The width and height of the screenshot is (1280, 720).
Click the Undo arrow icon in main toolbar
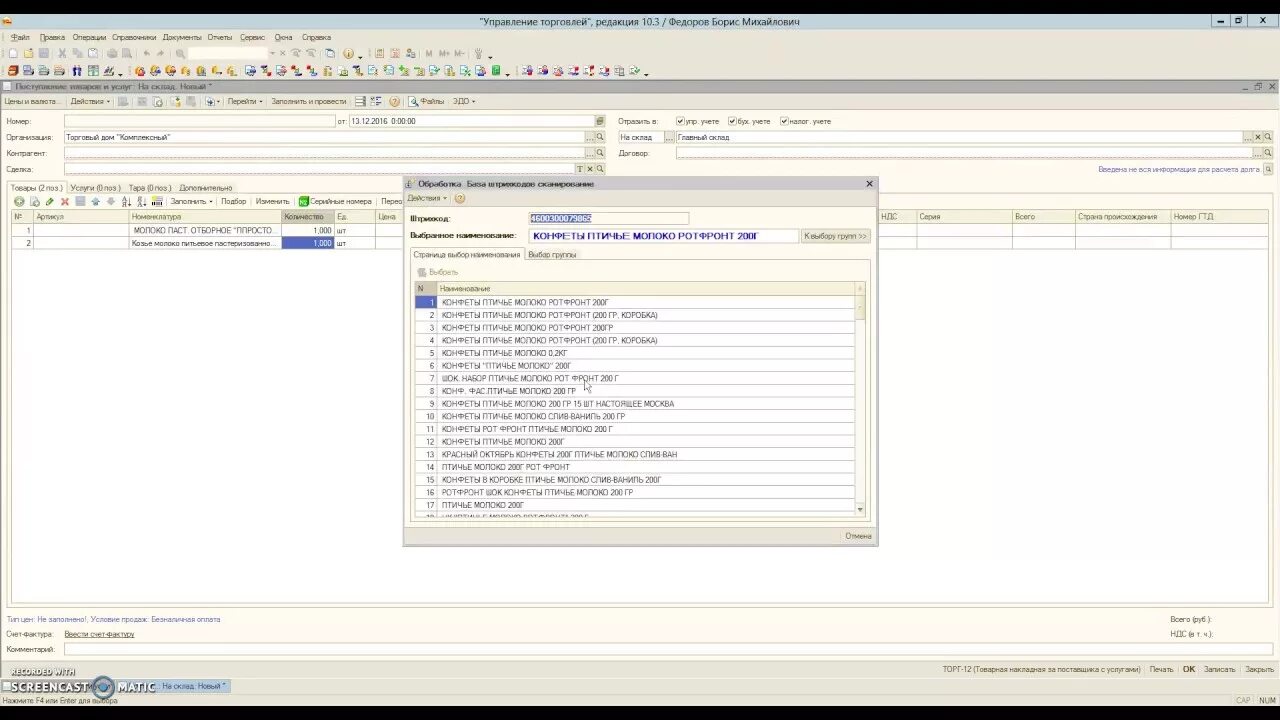point(146,53)
